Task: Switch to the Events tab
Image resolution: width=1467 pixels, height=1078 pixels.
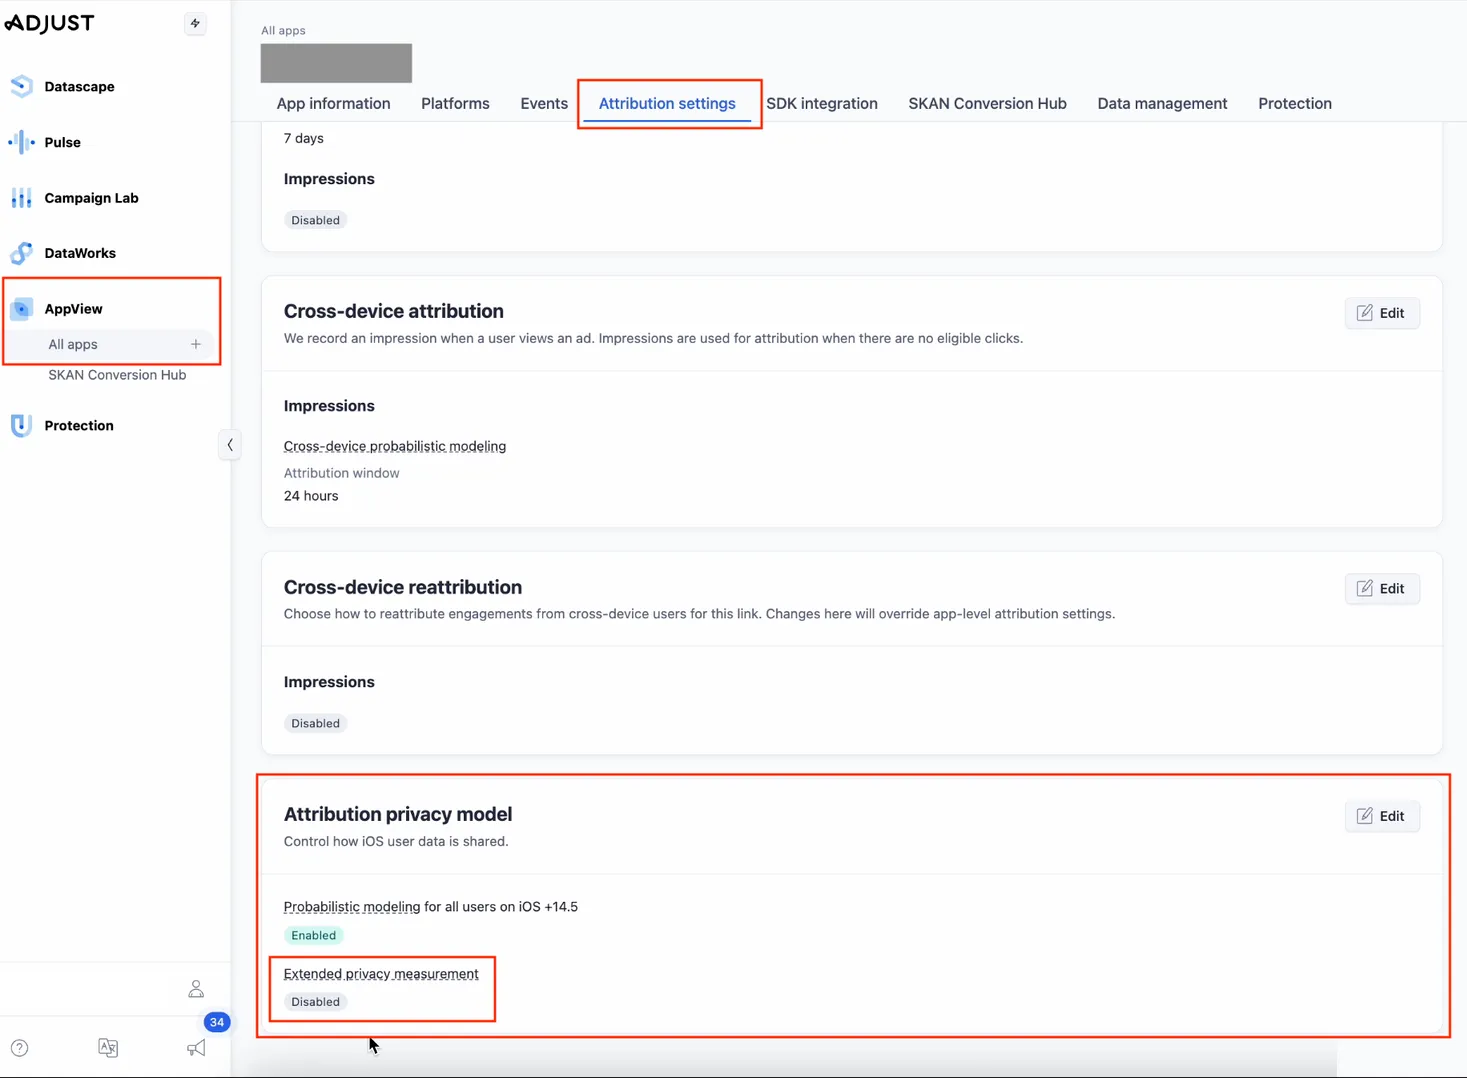Action: (x=543, y=103)
